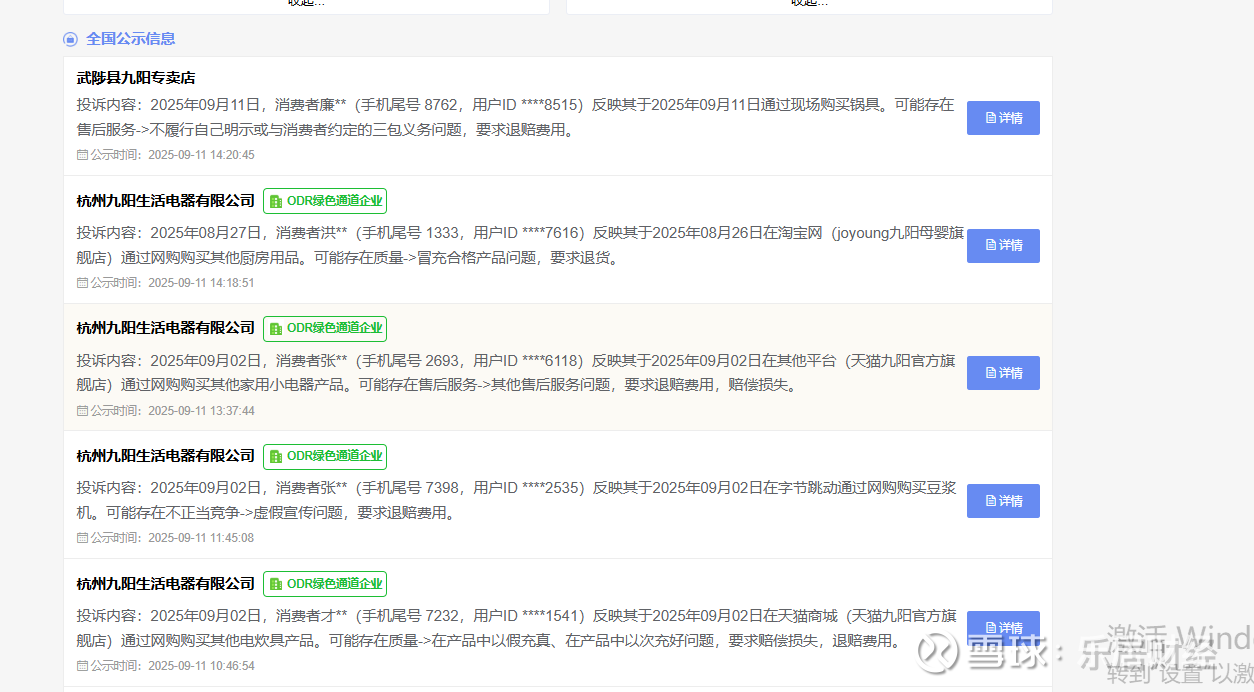Click calendar icon beside 2025-09-11 11:45:08
Viewport: 1254px width, 692px height.
tap(82, 538)
